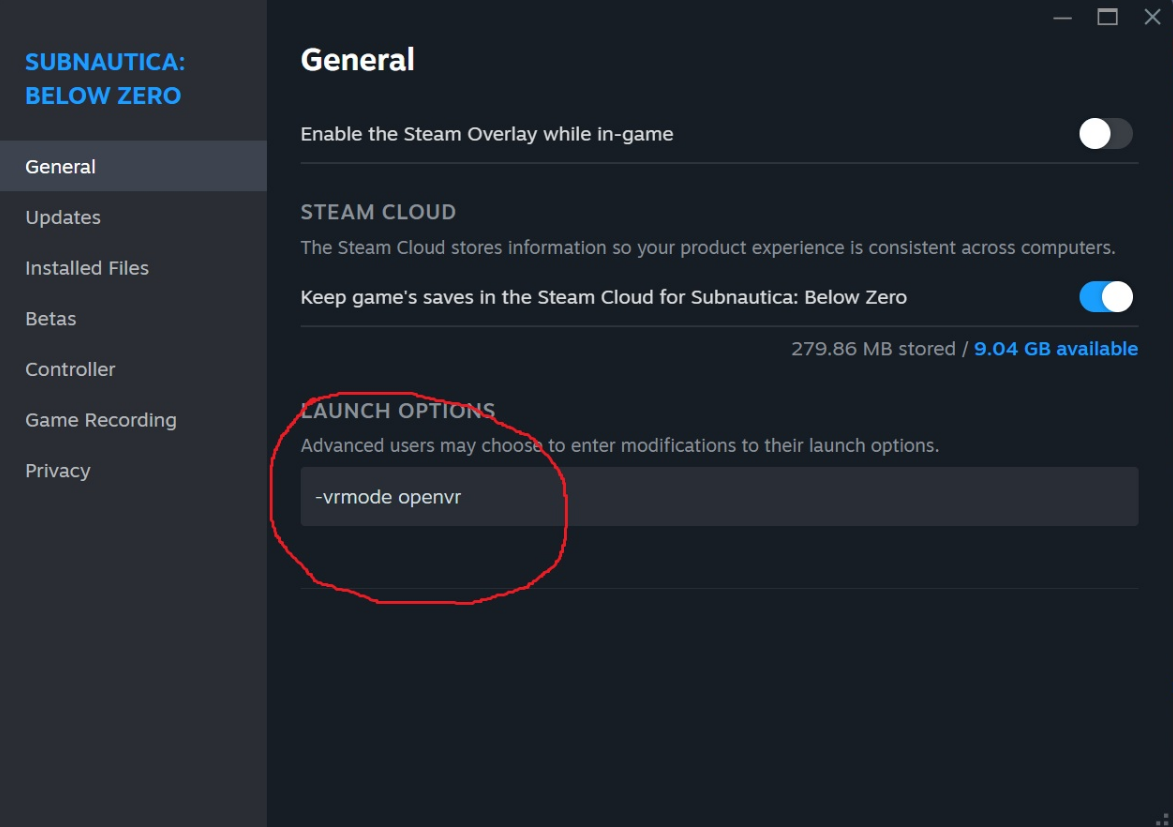Click the Launch Options text field
The image size is (1173, 827).
718,497
